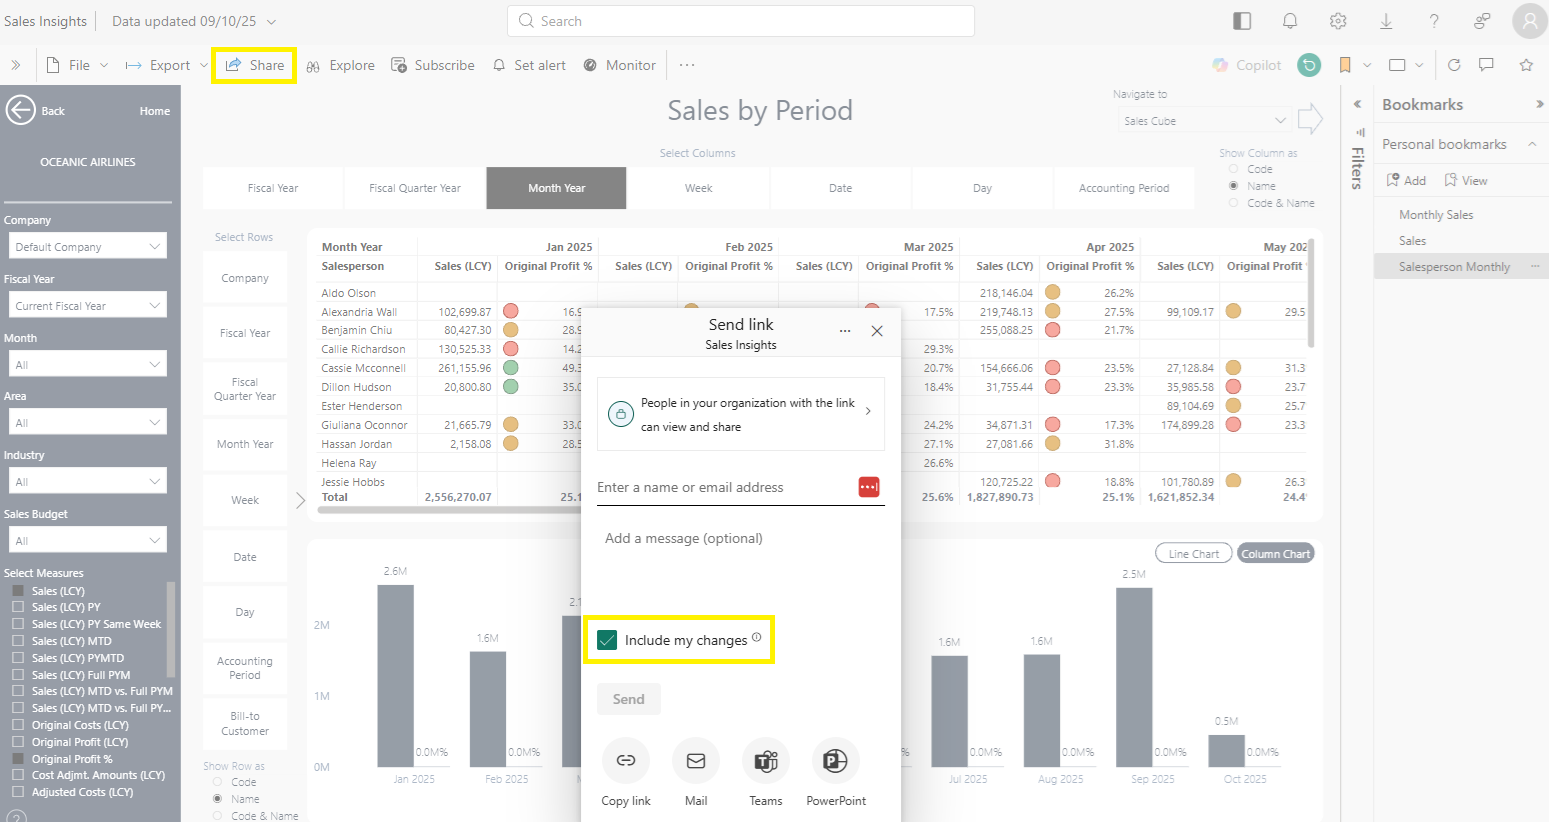Share the link via Mail icon
Viewport: 1549px width, 822px height.
tap(696, 761)
